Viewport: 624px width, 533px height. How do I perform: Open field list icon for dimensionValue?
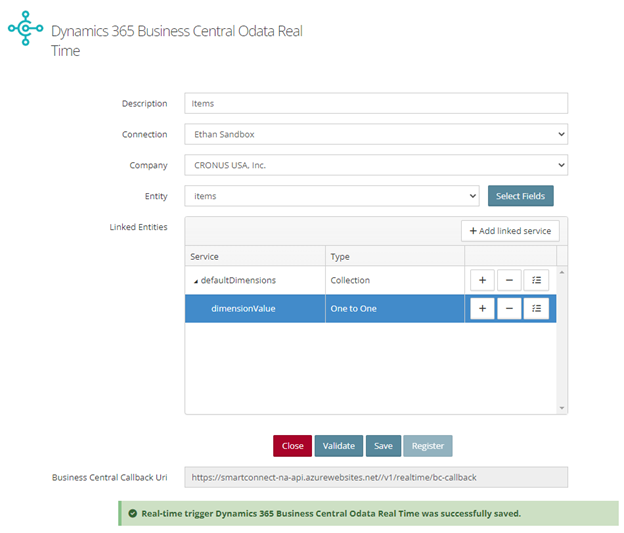pos(536,308)
